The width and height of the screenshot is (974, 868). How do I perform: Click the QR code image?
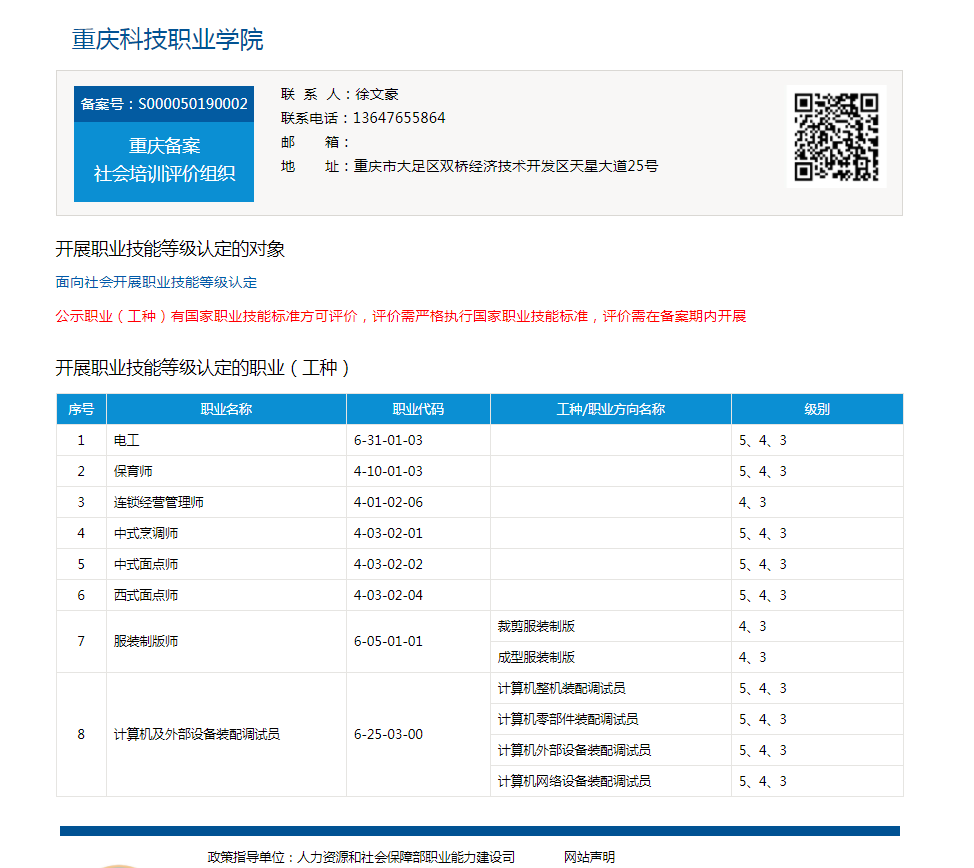(x=836, y=137)
